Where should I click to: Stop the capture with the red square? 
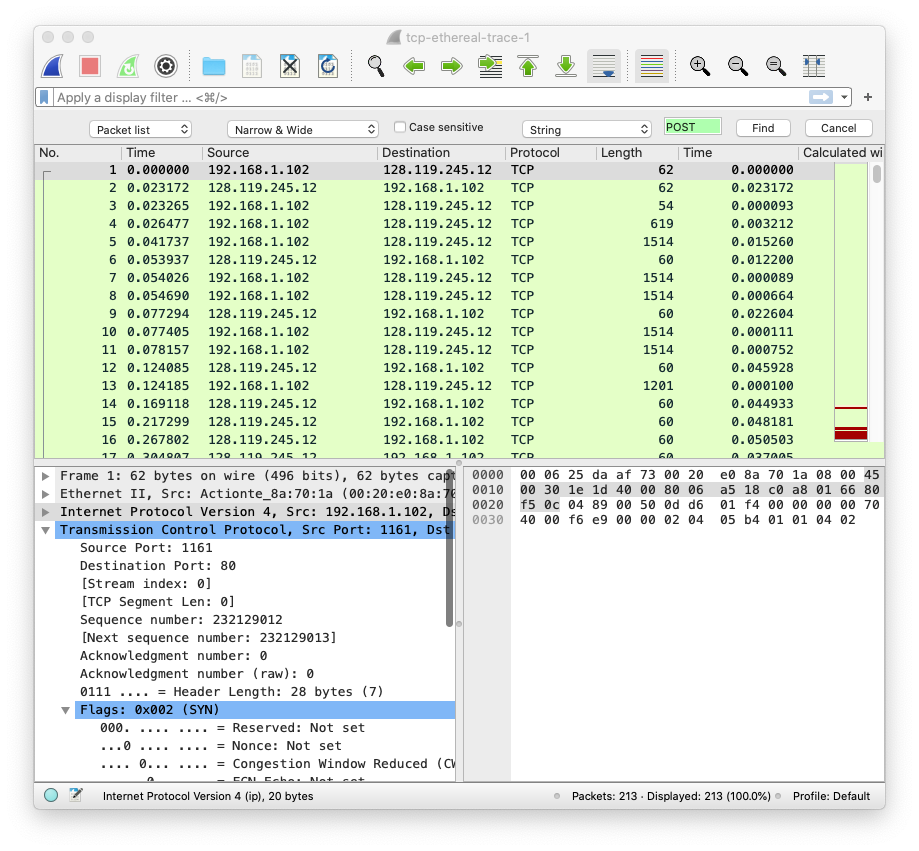pos(90,66)
